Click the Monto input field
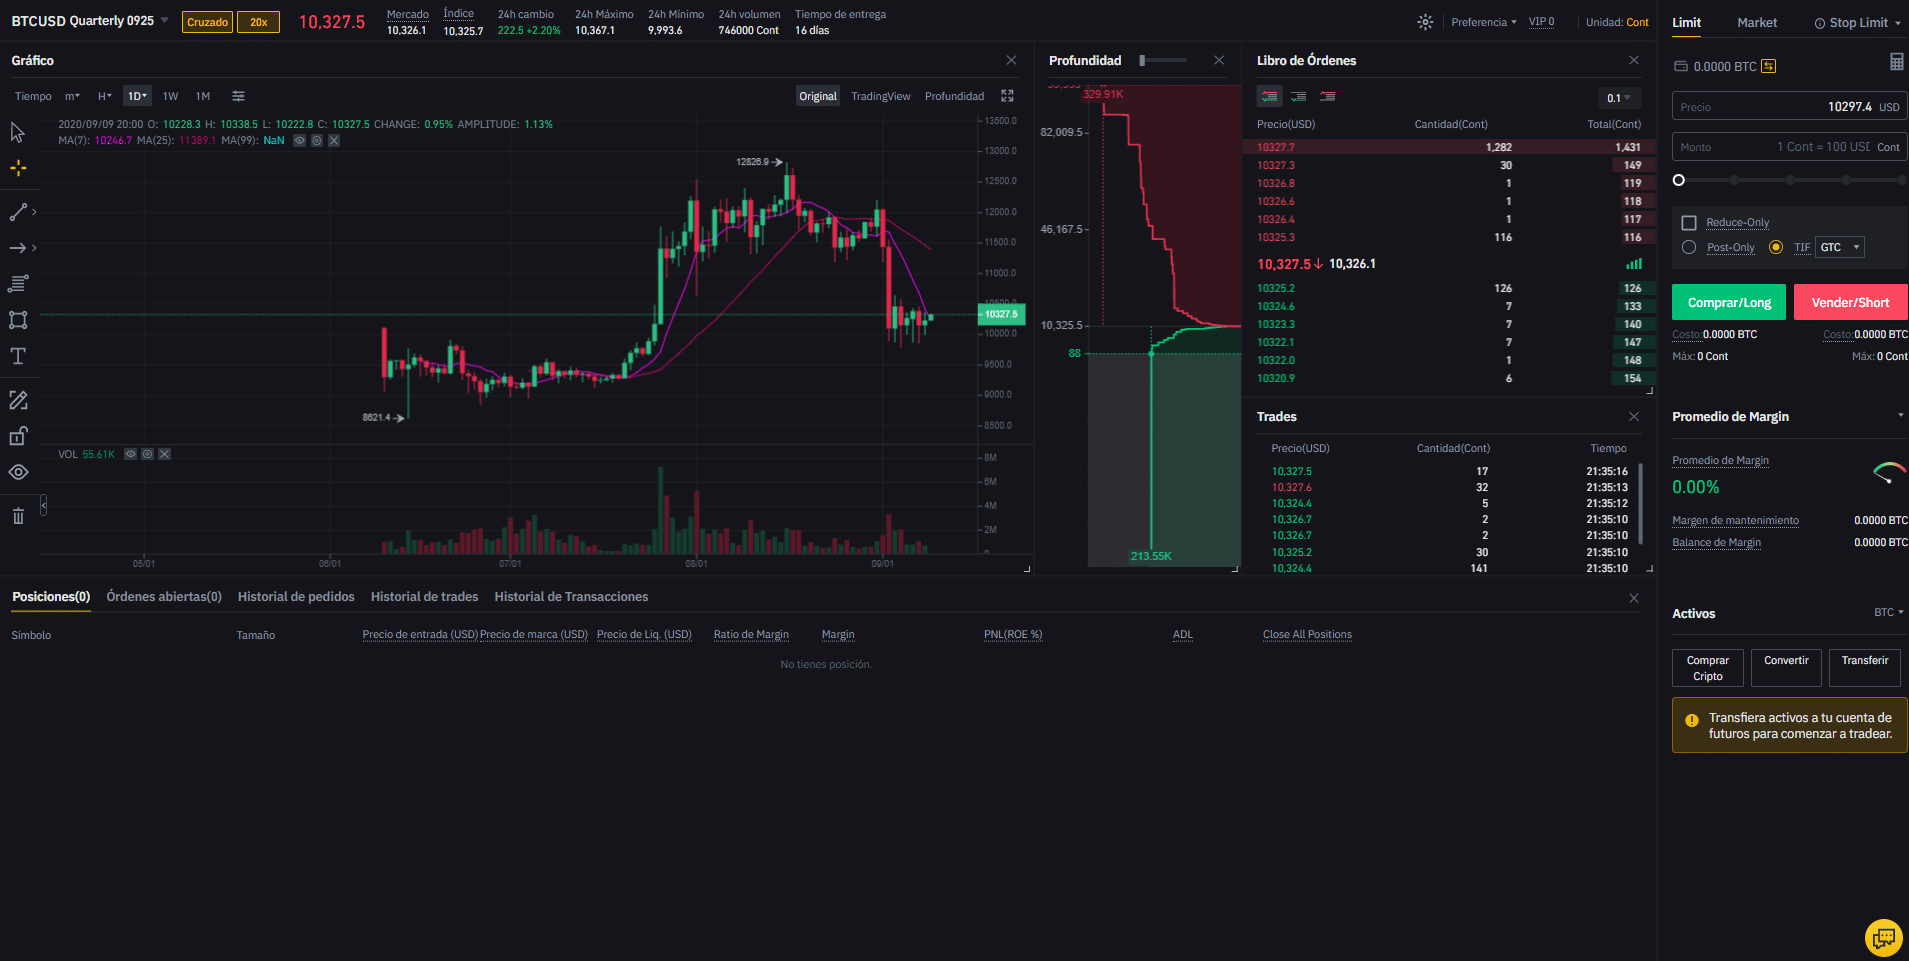 coord(1789,146)
